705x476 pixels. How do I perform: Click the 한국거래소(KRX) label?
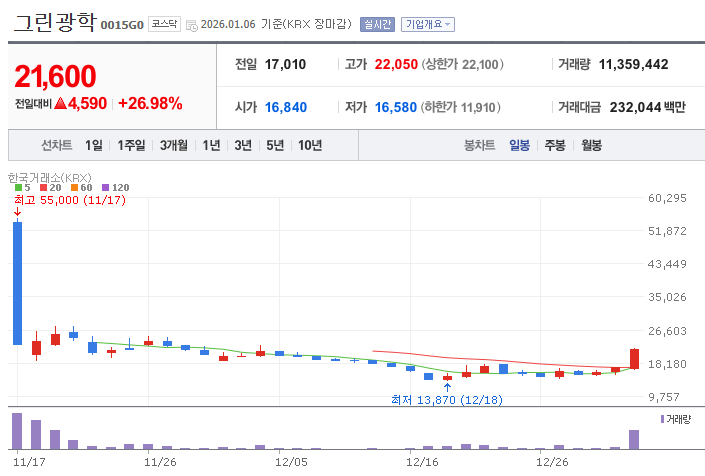(49, 178)
